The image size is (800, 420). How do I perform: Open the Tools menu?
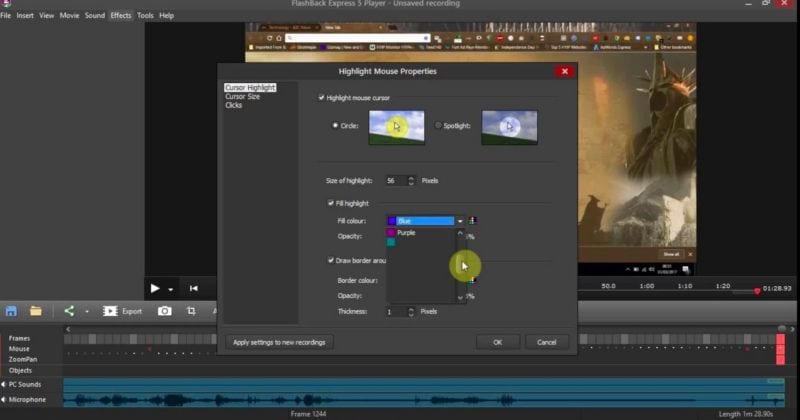[x=145, y=15]
